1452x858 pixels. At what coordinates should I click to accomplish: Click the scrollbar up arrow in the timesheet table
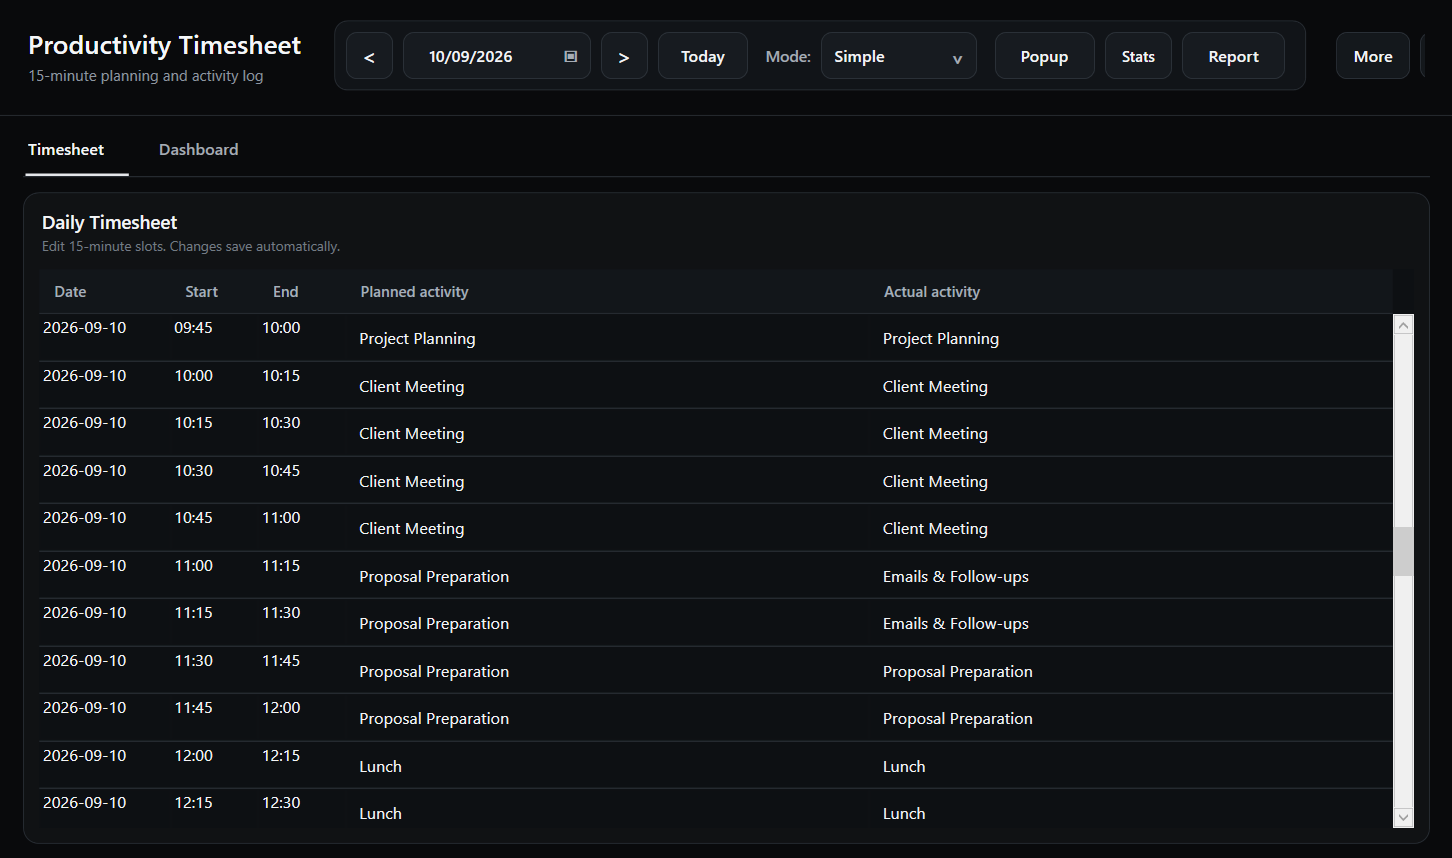(1403, 325)
